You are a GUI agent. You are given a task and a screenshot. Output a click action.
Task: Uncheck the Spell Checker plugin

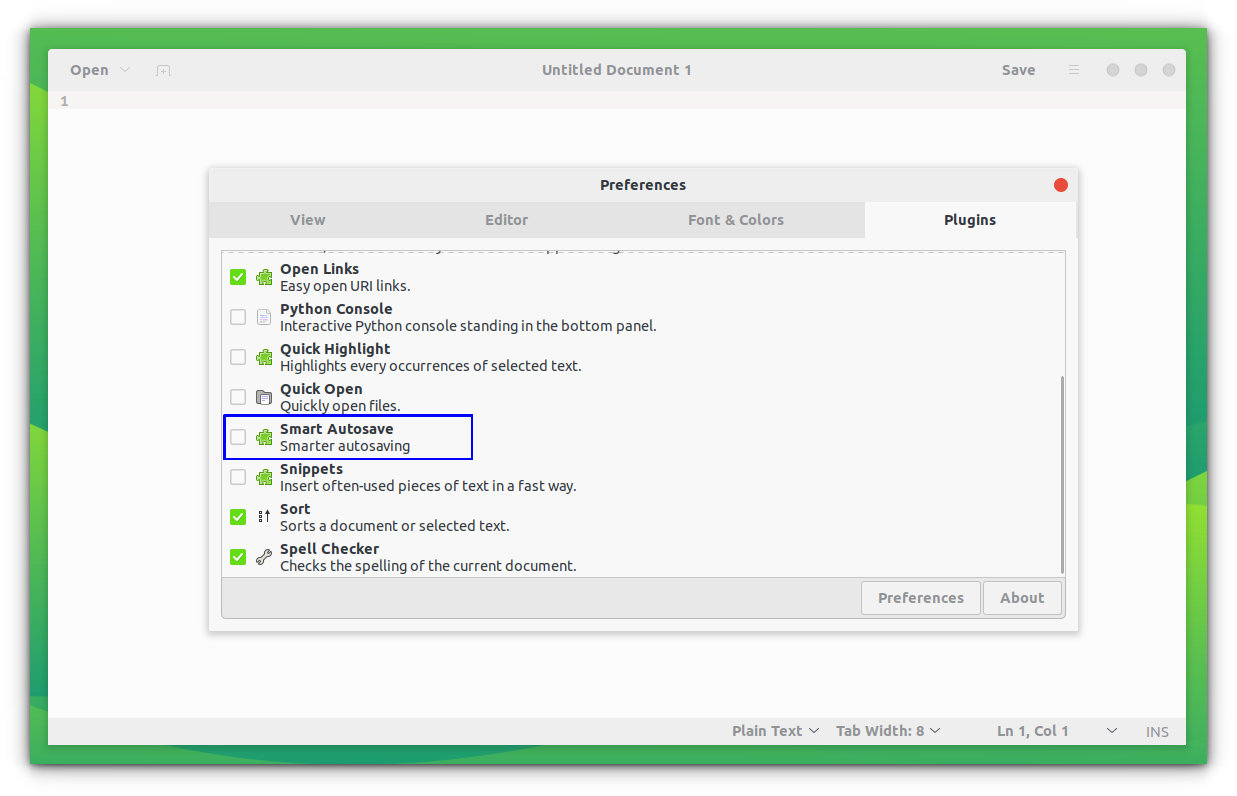[x=237, y=557]
